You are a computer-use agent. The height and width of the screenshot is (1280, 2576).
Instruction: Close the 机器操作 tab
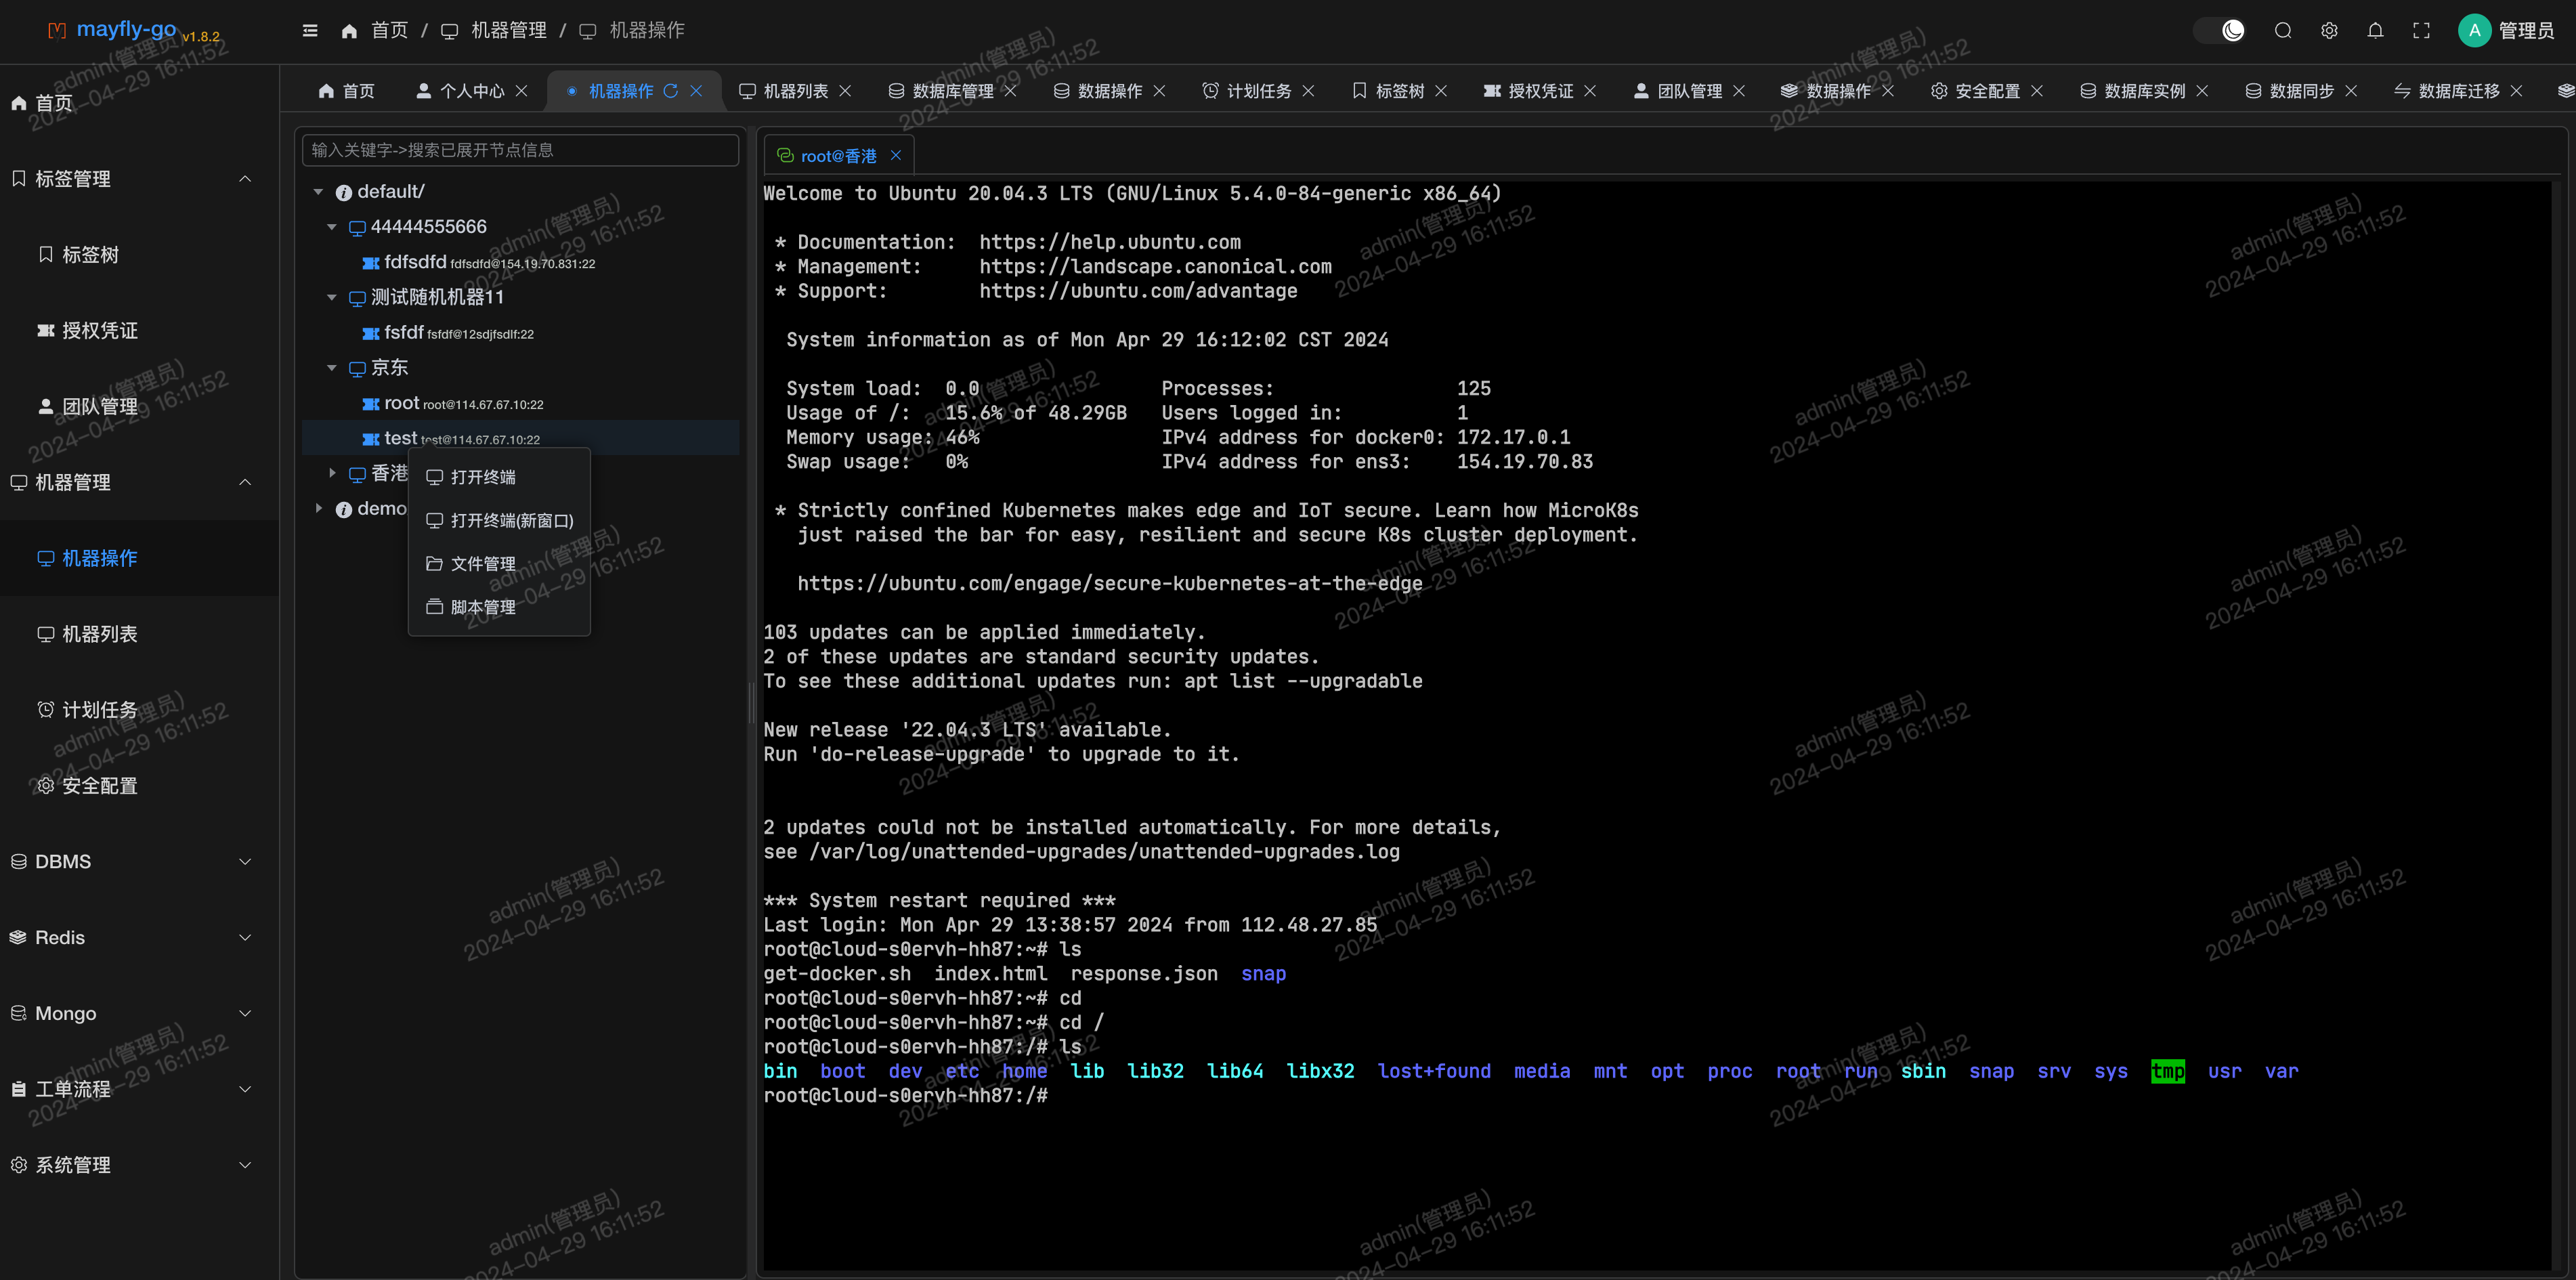[x=697, y=91]
